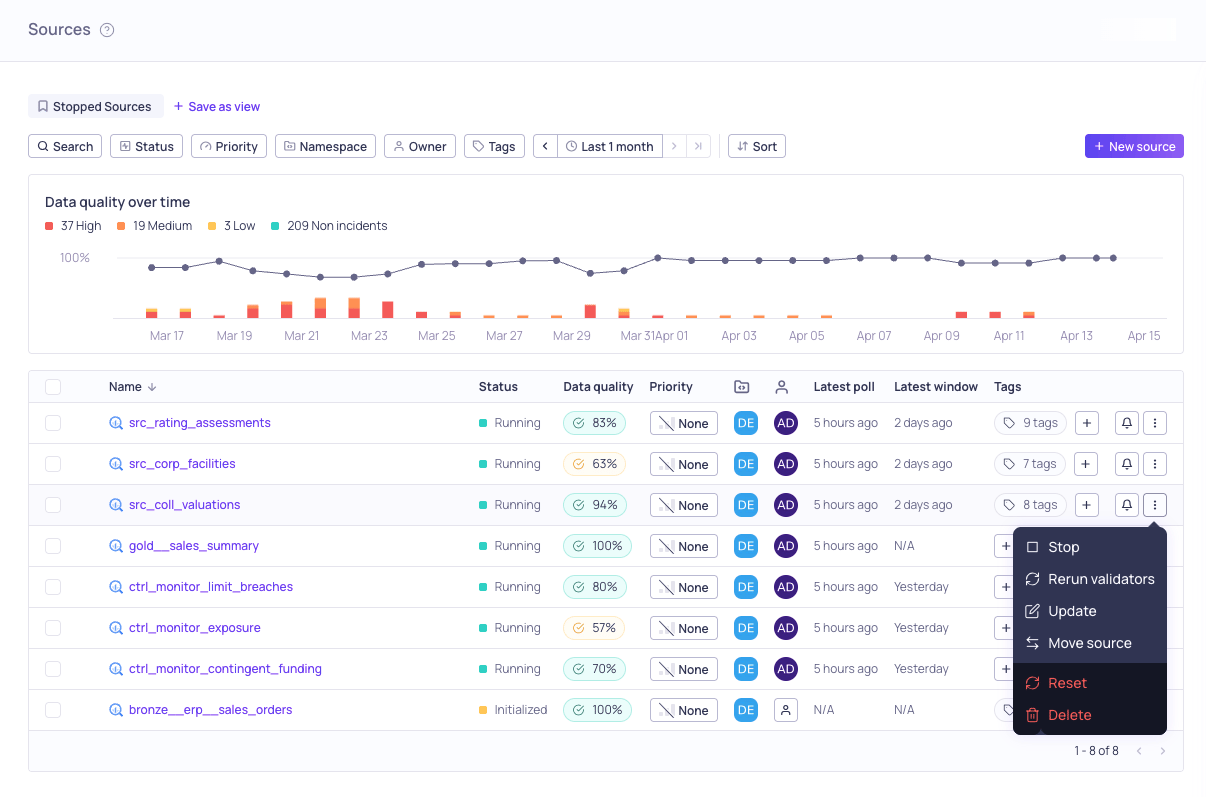This screenshot has height=797, width=1206.
Task: Select checkbox for bronze__erp__sales_orders
Action: tap(53, 710)
